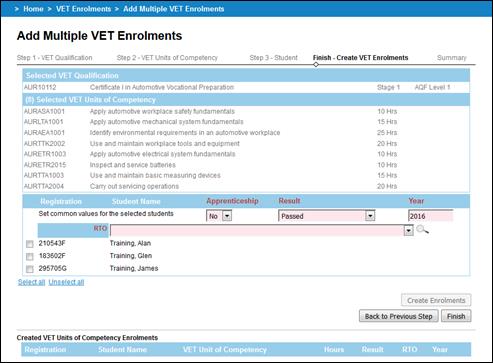The image size is (493, 363).
Task: Click unit code AURETR1003
Action: pos(45,154)
